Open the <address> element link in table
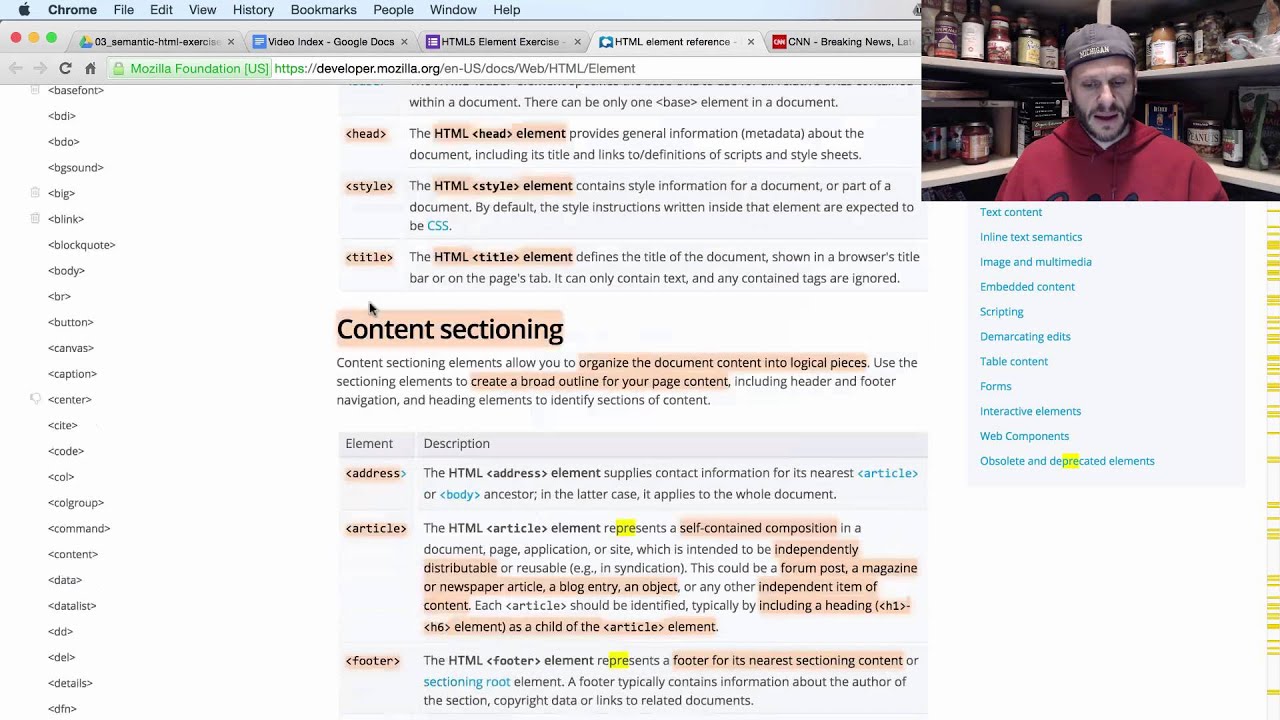Viewport: 1280px width, 720px height. tap(375, 473)
